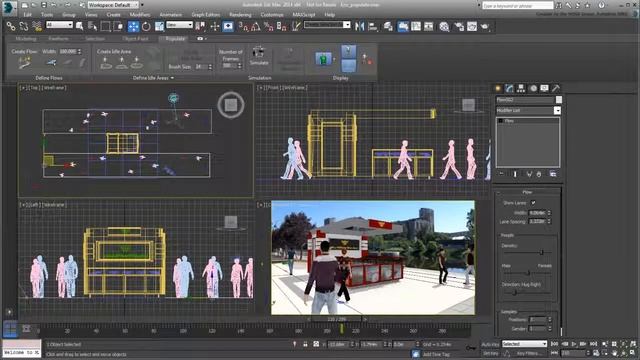
Task: Switch to the Modeling ribbon tab
Action: [x=26, y=39]
